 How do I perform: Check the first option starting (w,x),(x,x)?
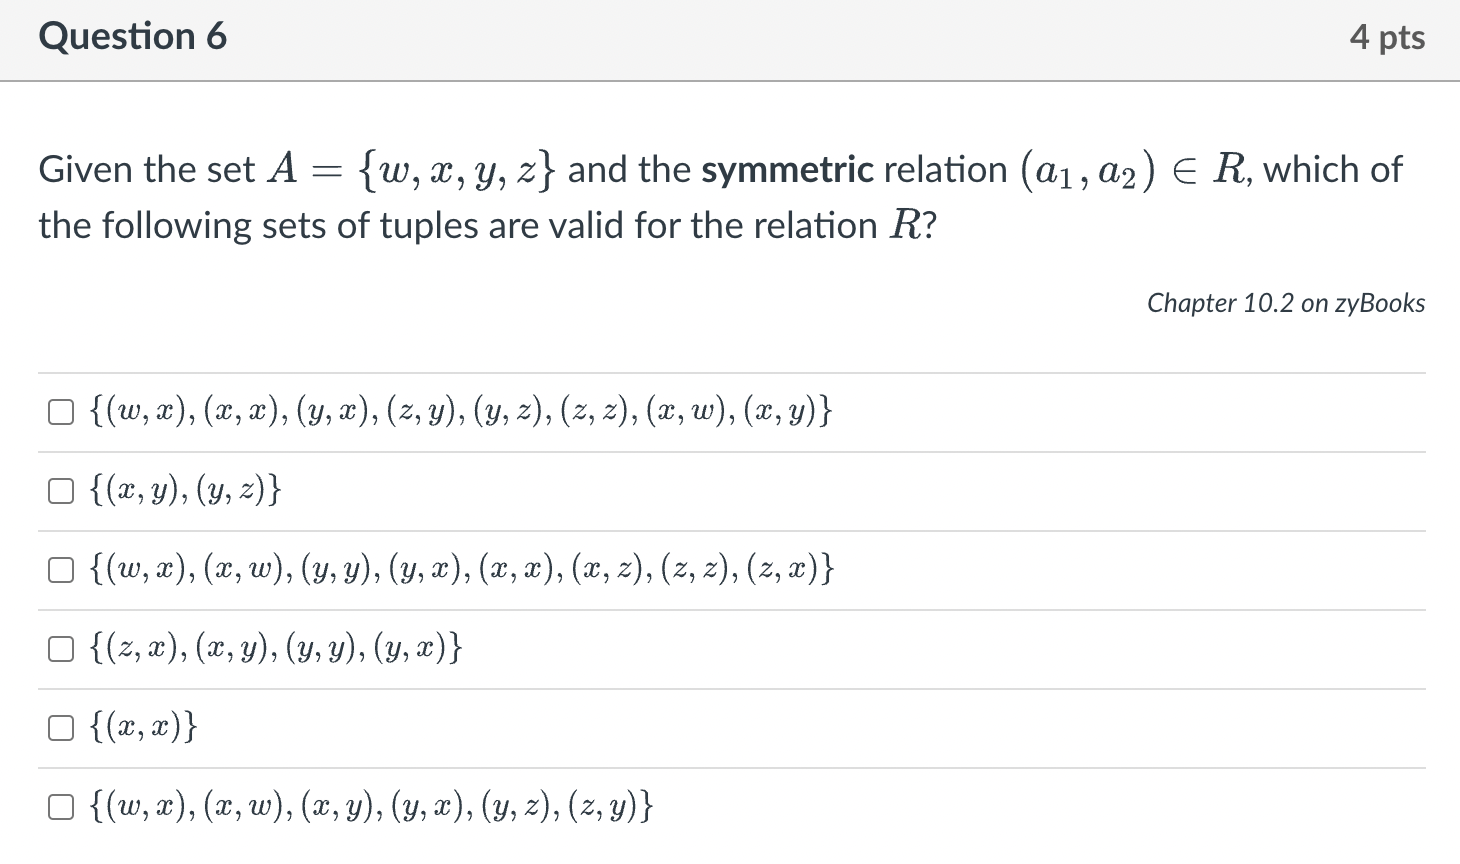tap(61, 412)
